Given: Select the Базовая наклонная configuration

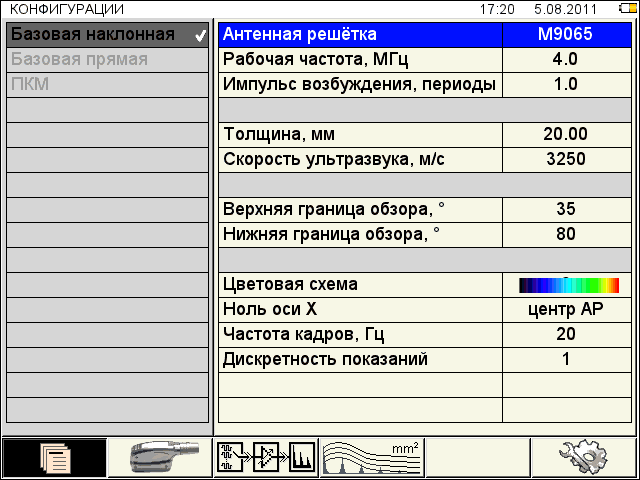Looking at the screenshot, I should tap(107, 35).
